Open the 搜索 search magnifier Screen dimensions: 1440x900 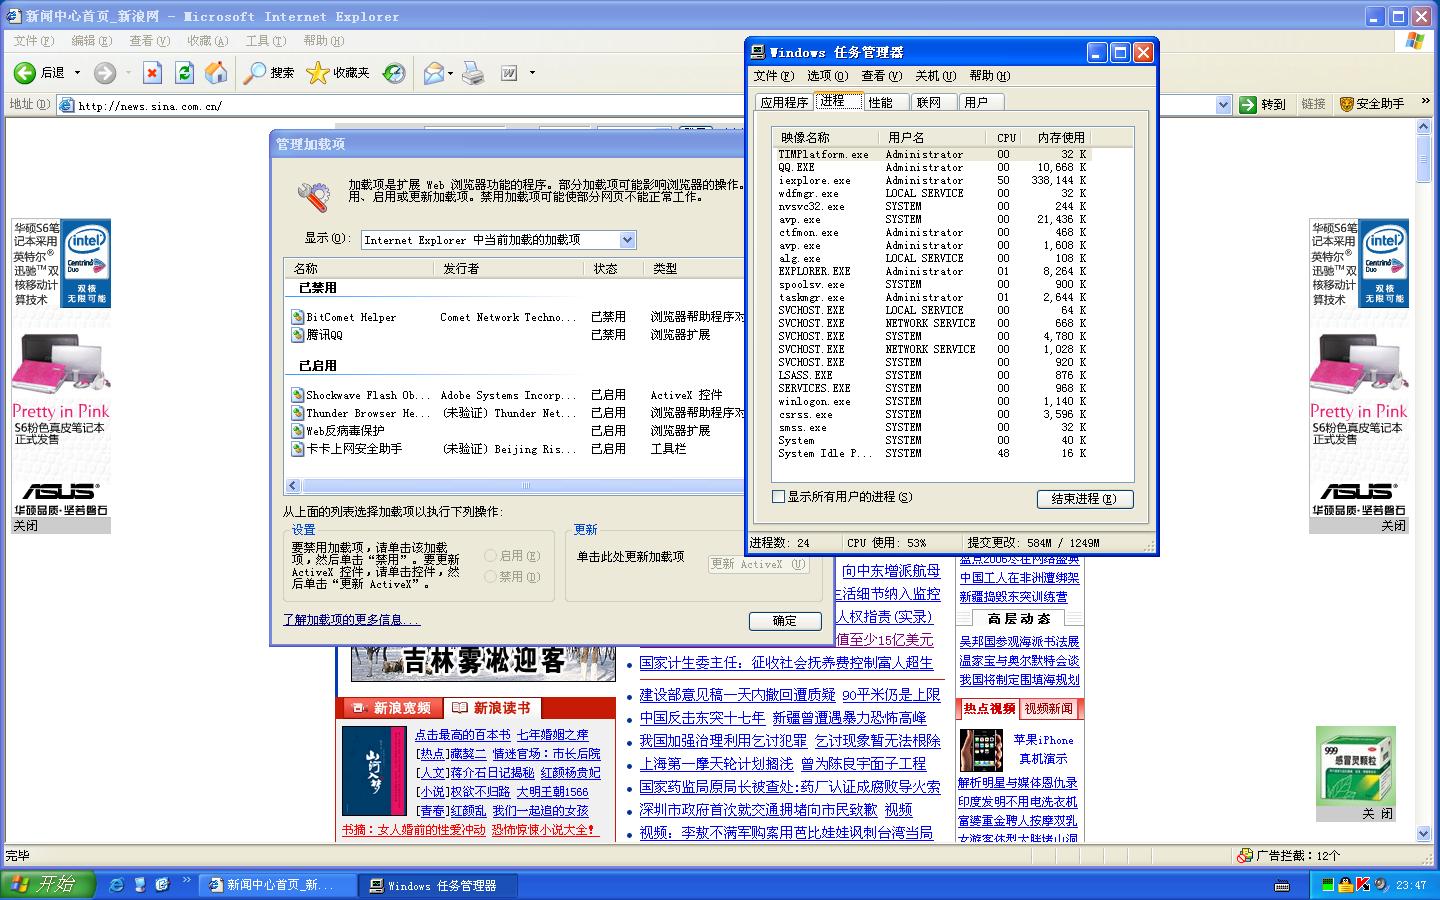pyautogui.click(x=255, y=73)
